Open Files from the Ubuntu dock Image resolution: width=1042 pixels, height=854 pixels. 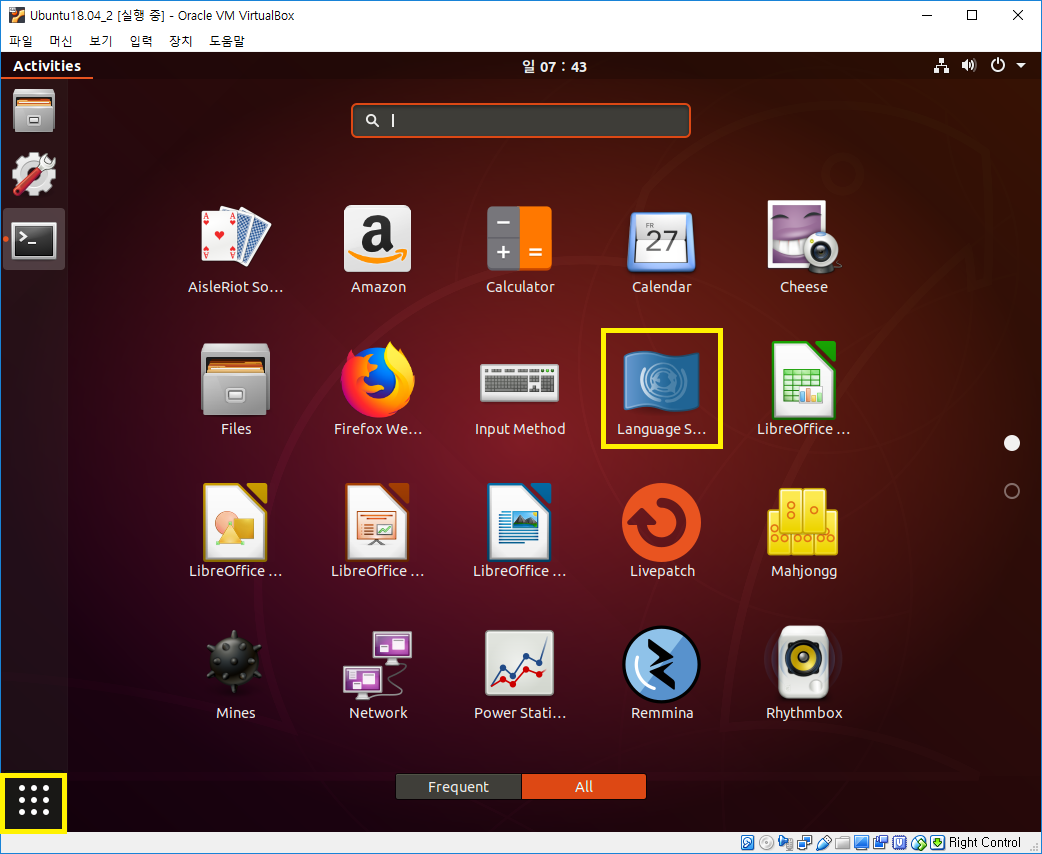tap(34, 111)
